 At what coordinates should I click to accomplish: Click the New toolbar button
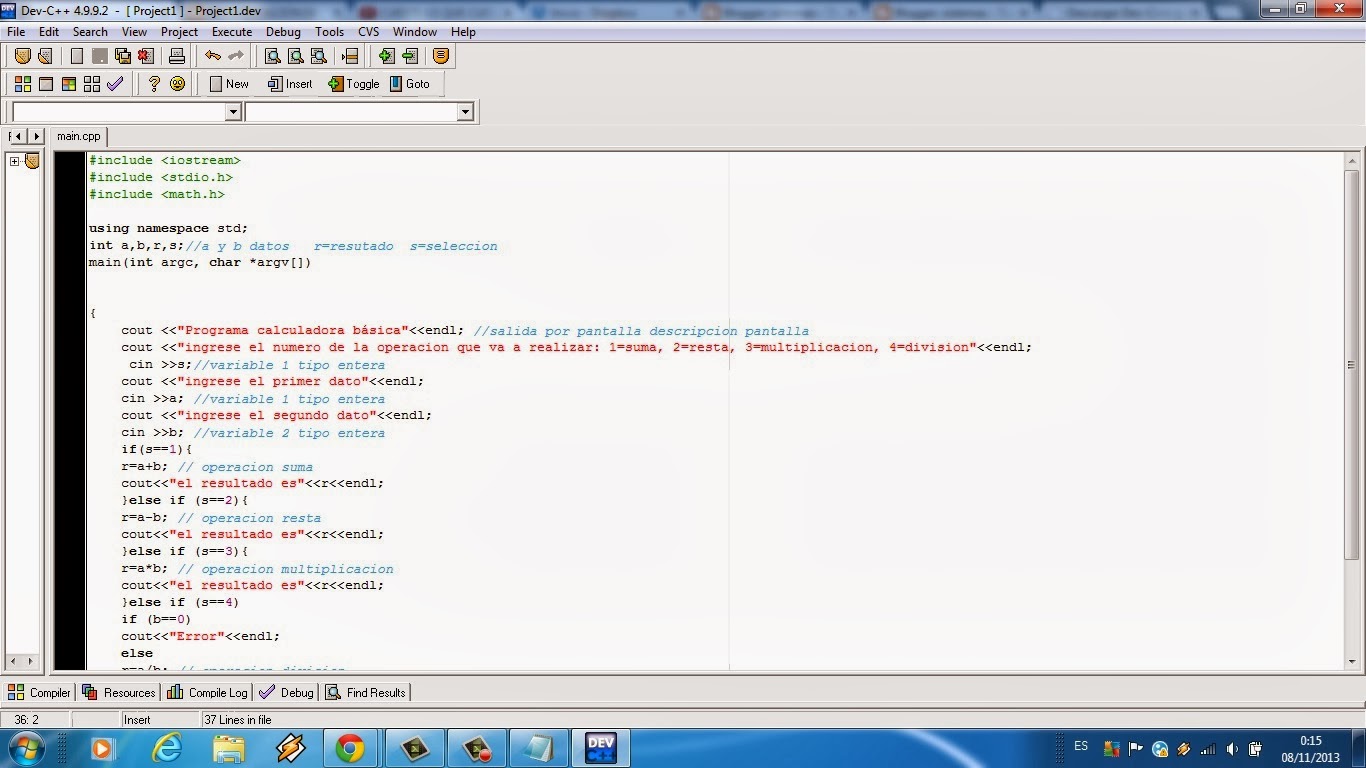click(x=229, y=84)
